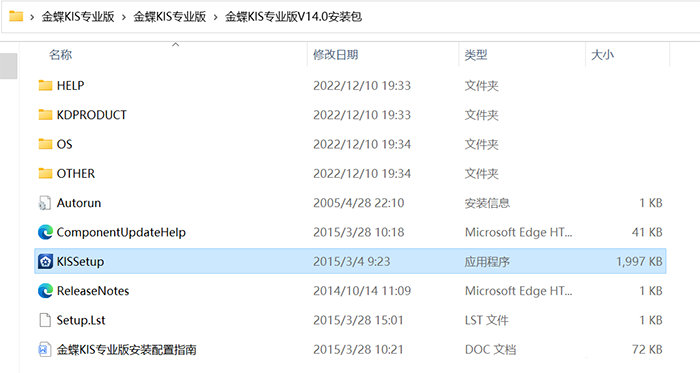The image size is (700, 373).
Task: Expand chevron before 金蝶KIS专业版V14.0安装包 breadcrumb
Action: tap(216, 17)
